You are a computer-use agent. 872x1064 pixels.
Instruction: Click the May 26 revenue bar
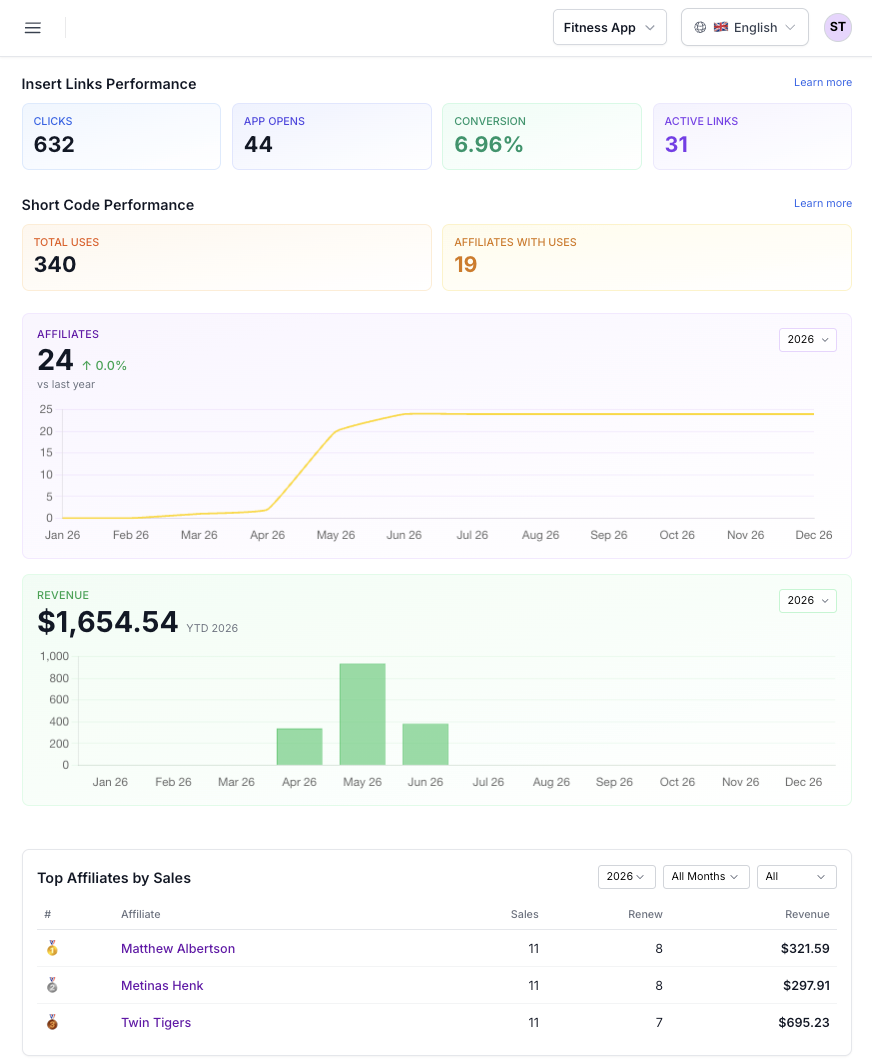pos(362,714)
